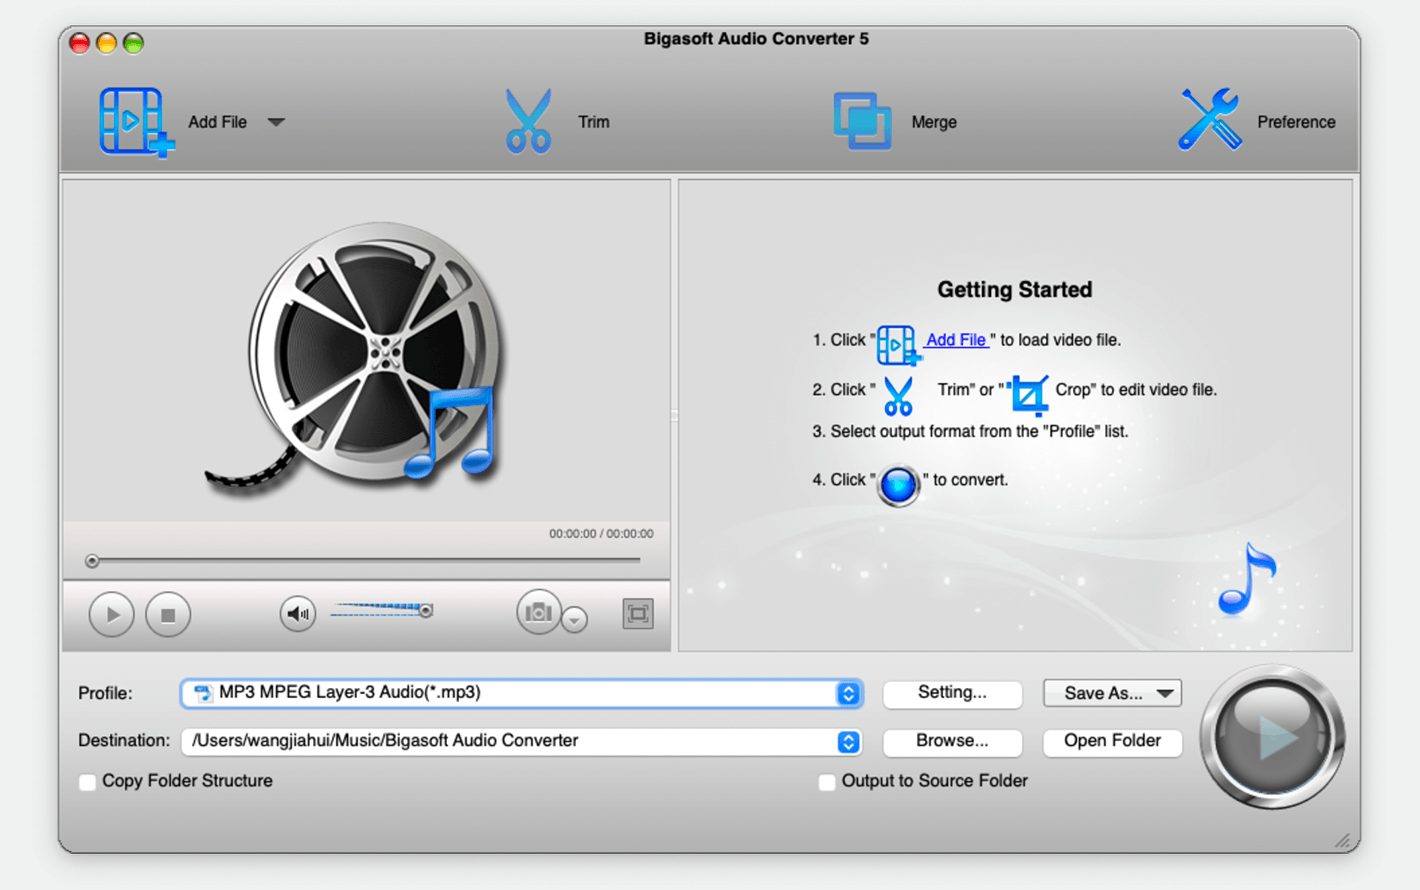Click the blue convert orb in step 4
1420x890 pixels.
pos(898,486)
